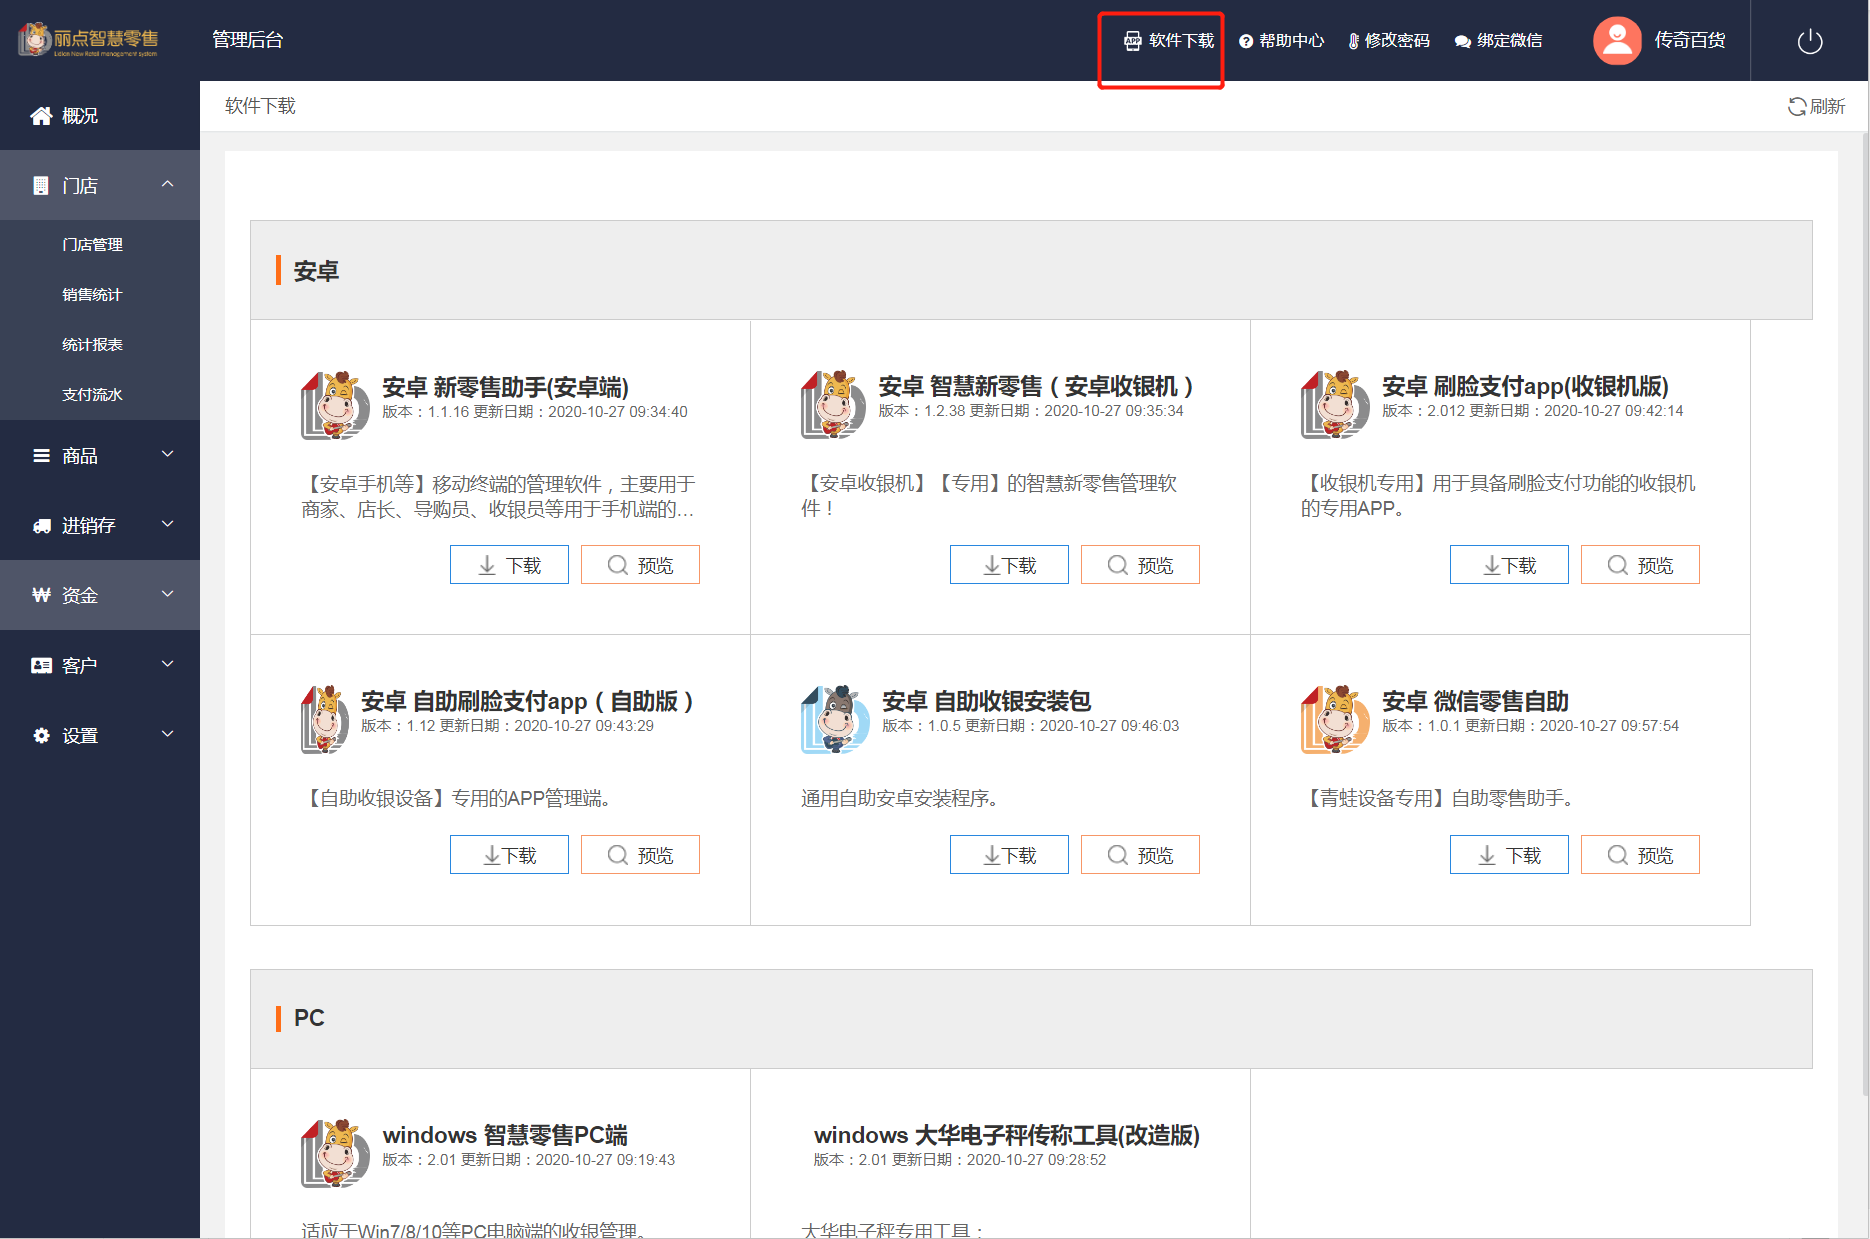Click the 刷新 refresh button
This screenshot has height=1239, width=1870.
point(1816,106)
